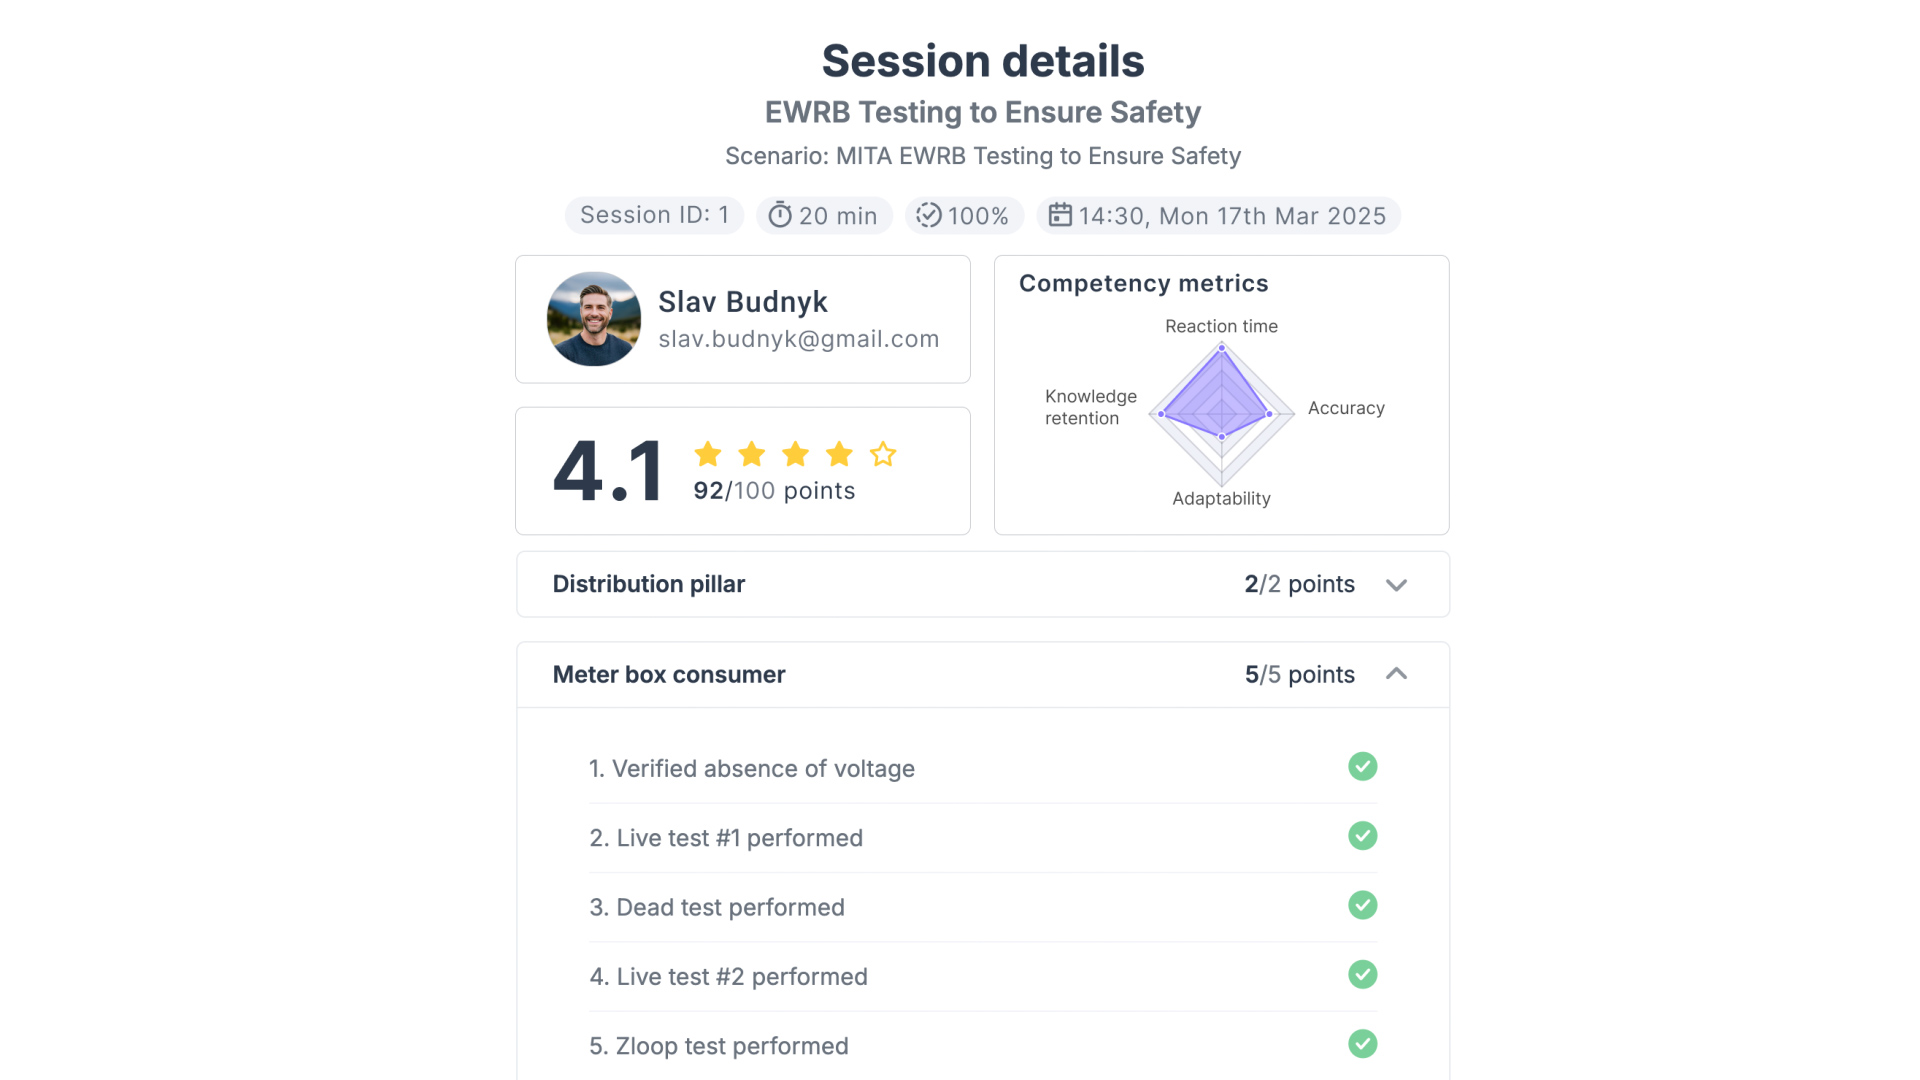
Task: Click the calendar icon beside the session date
Action: pos(1060,216)
